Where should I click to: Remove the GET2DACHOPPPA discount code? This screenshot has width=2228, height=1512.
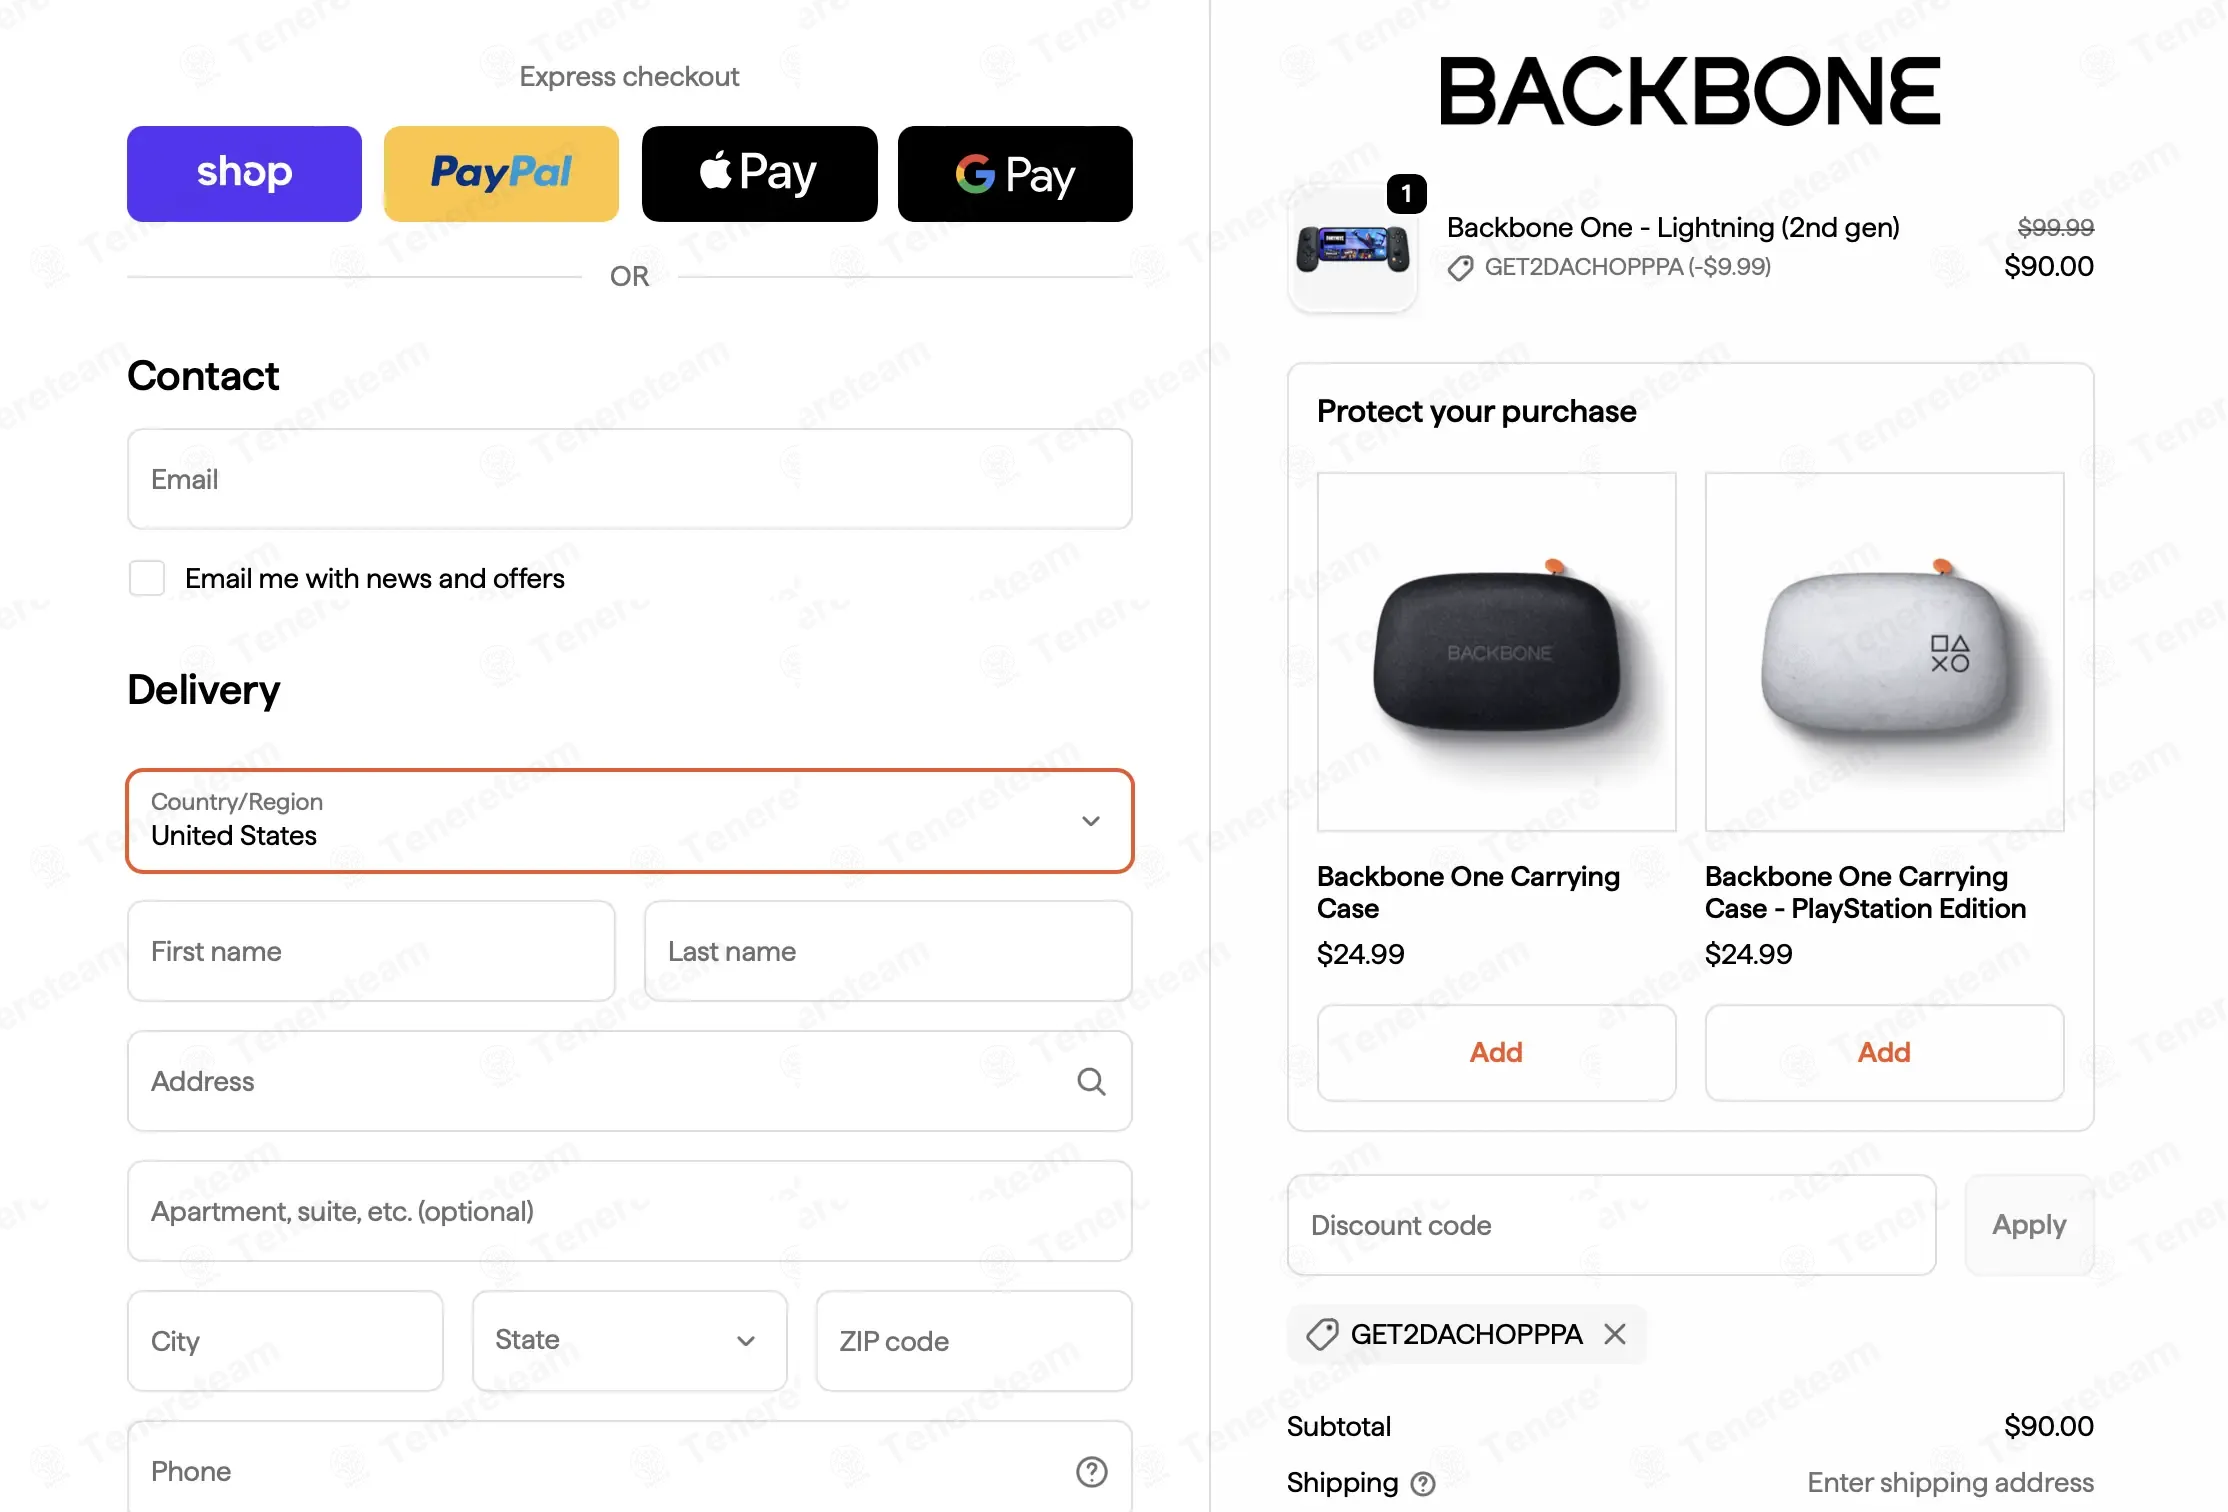point(1615,1334)
